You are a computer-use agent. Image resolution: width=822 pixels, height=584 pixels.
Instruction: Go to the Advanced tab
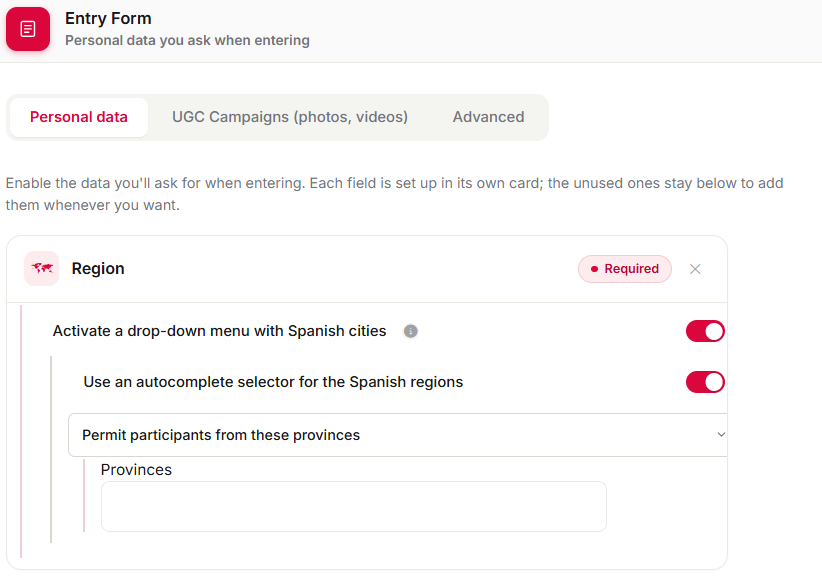[489, 117]
